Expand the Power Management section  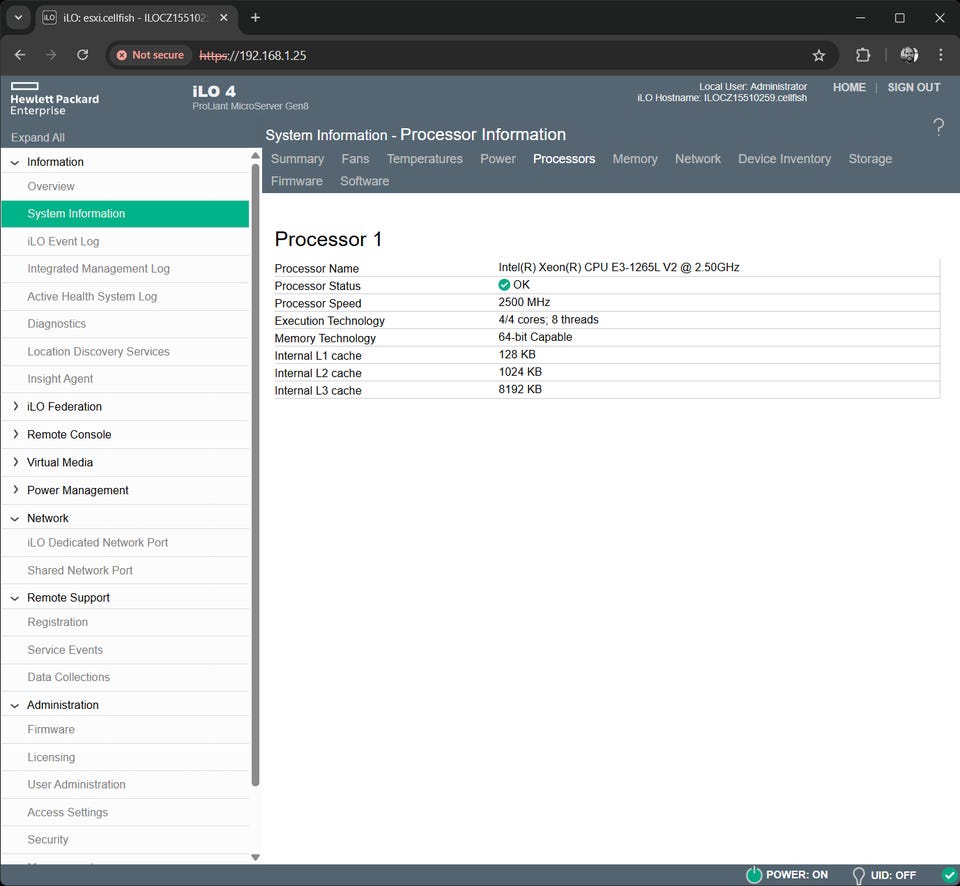[15, 490]
